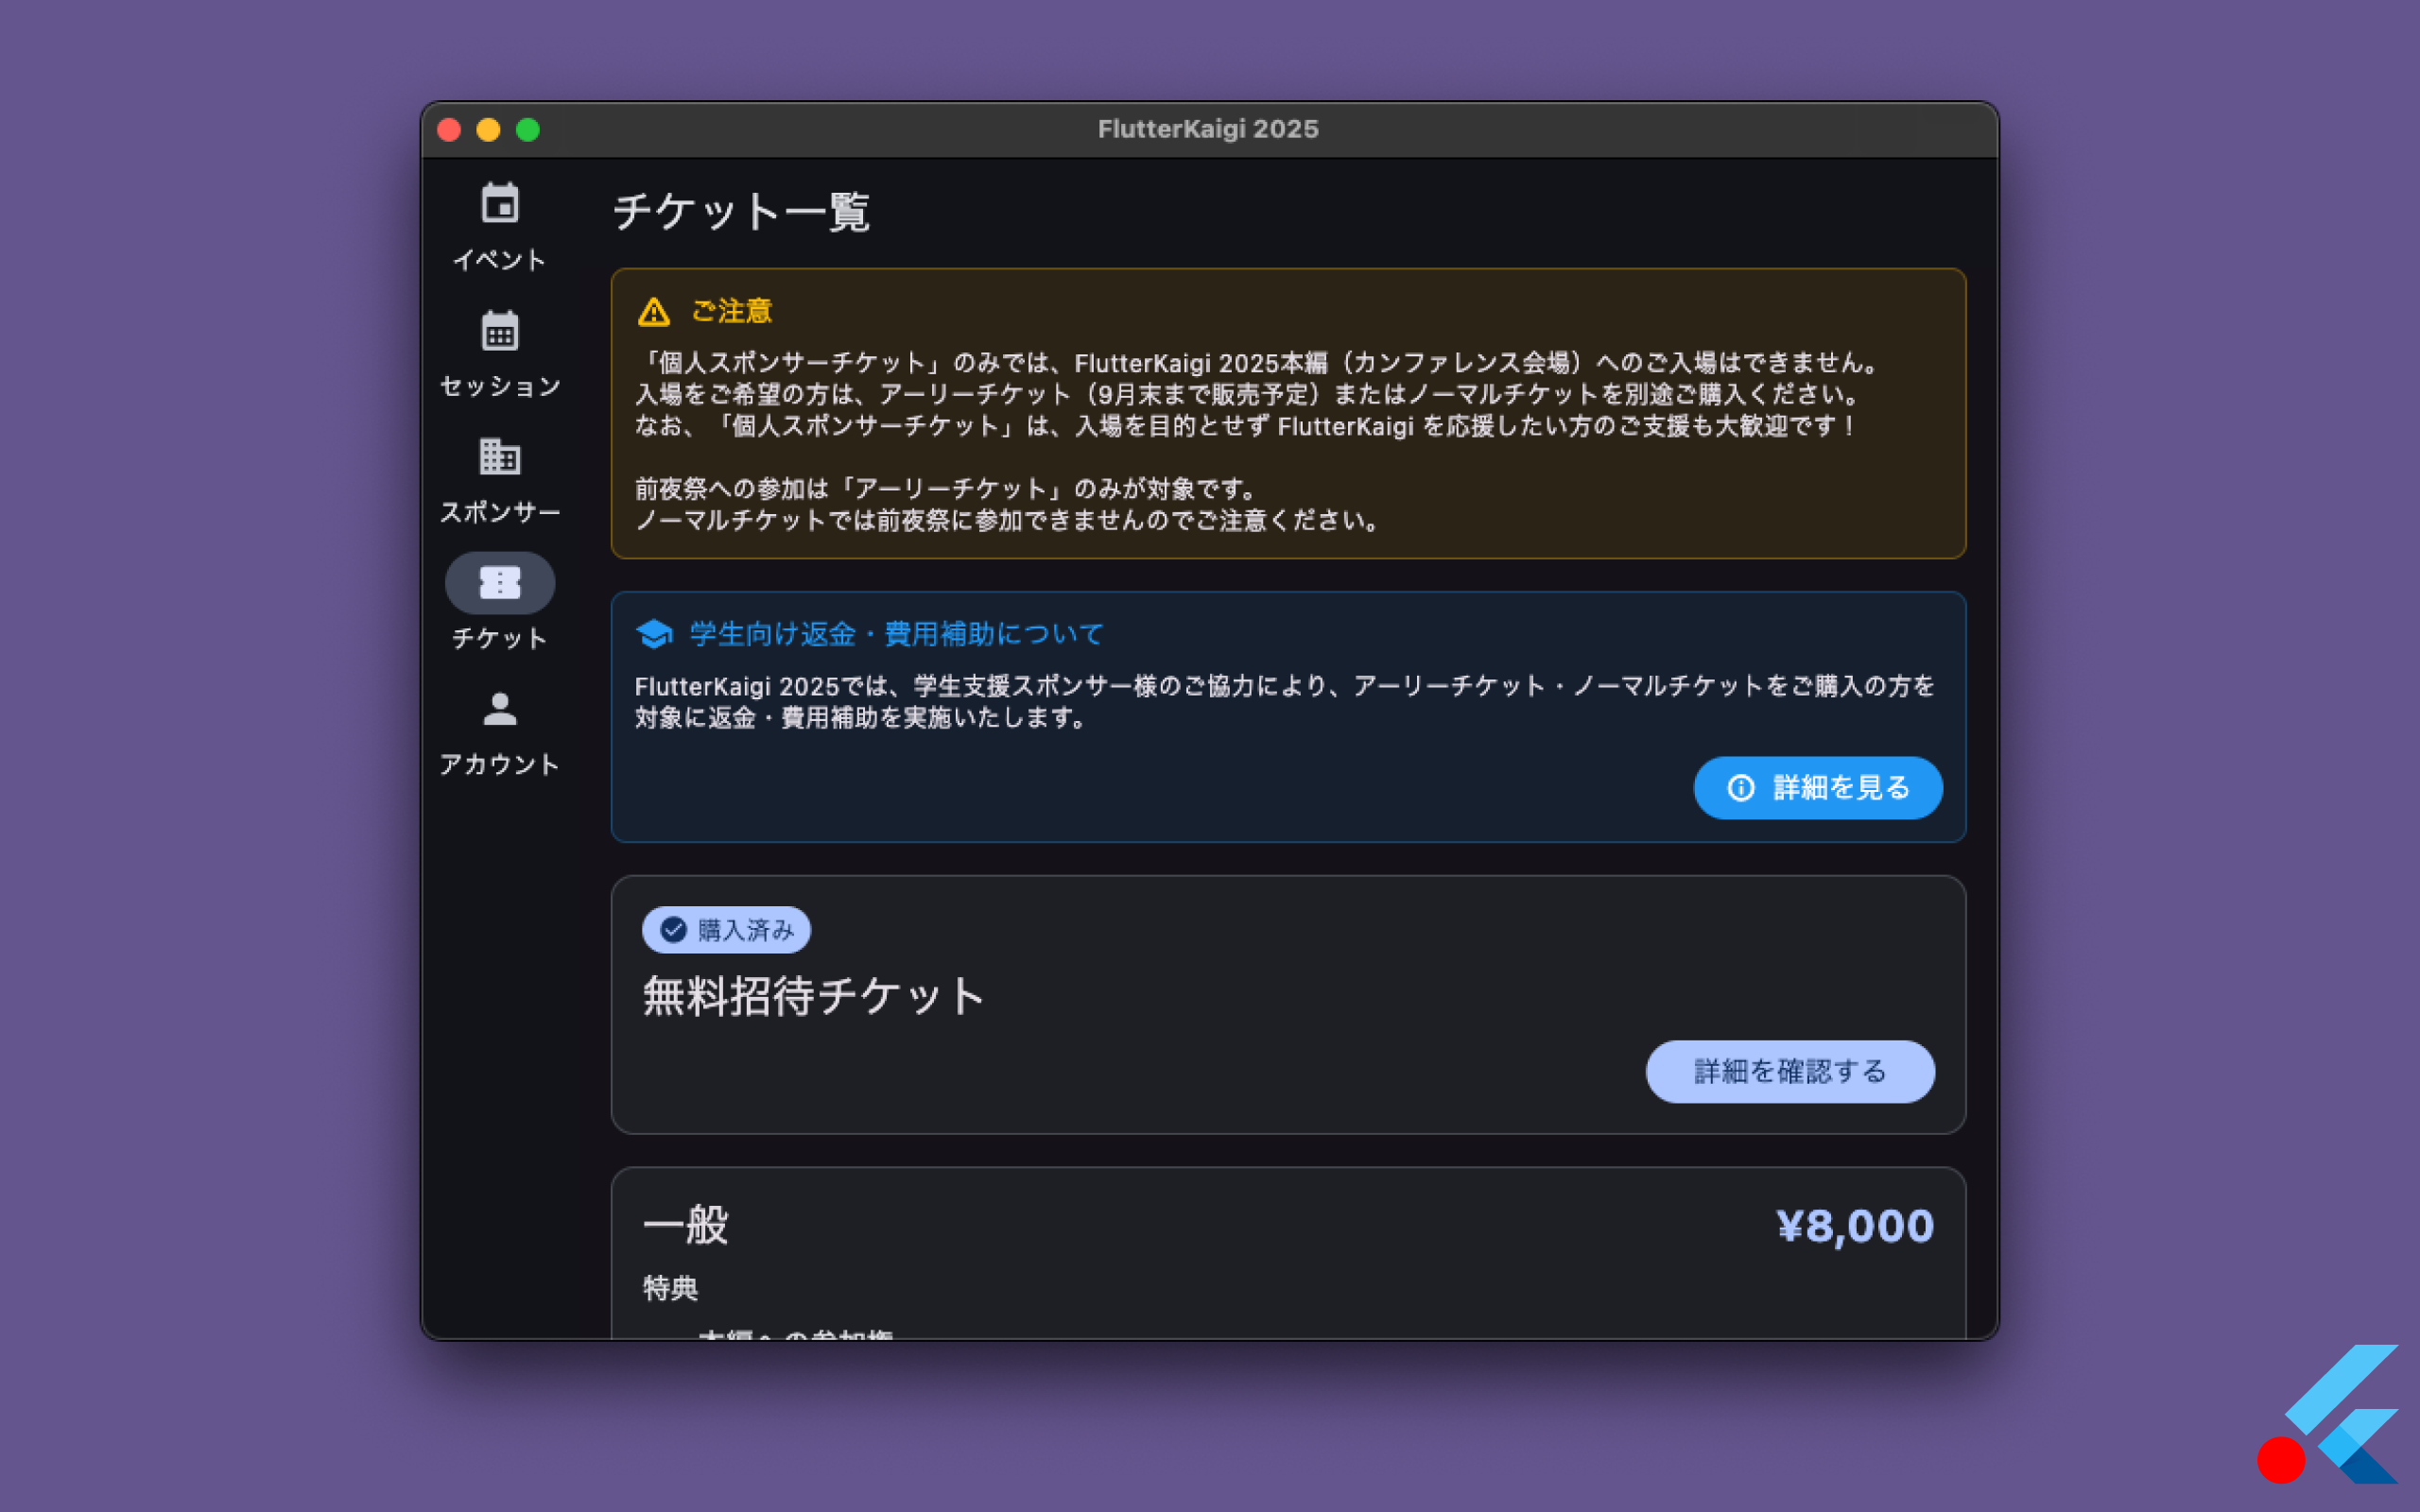Open the イベント calendar icon
Image resolution: width=2420 pixels, height=1512 pixels.
(x=500, y=204)
